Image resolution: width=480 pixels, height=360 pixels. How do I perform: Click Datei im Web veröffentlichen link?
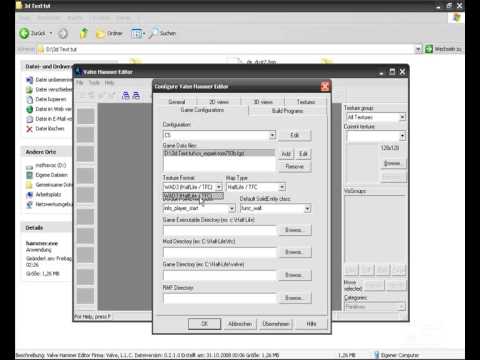click(x=49, y=109)
